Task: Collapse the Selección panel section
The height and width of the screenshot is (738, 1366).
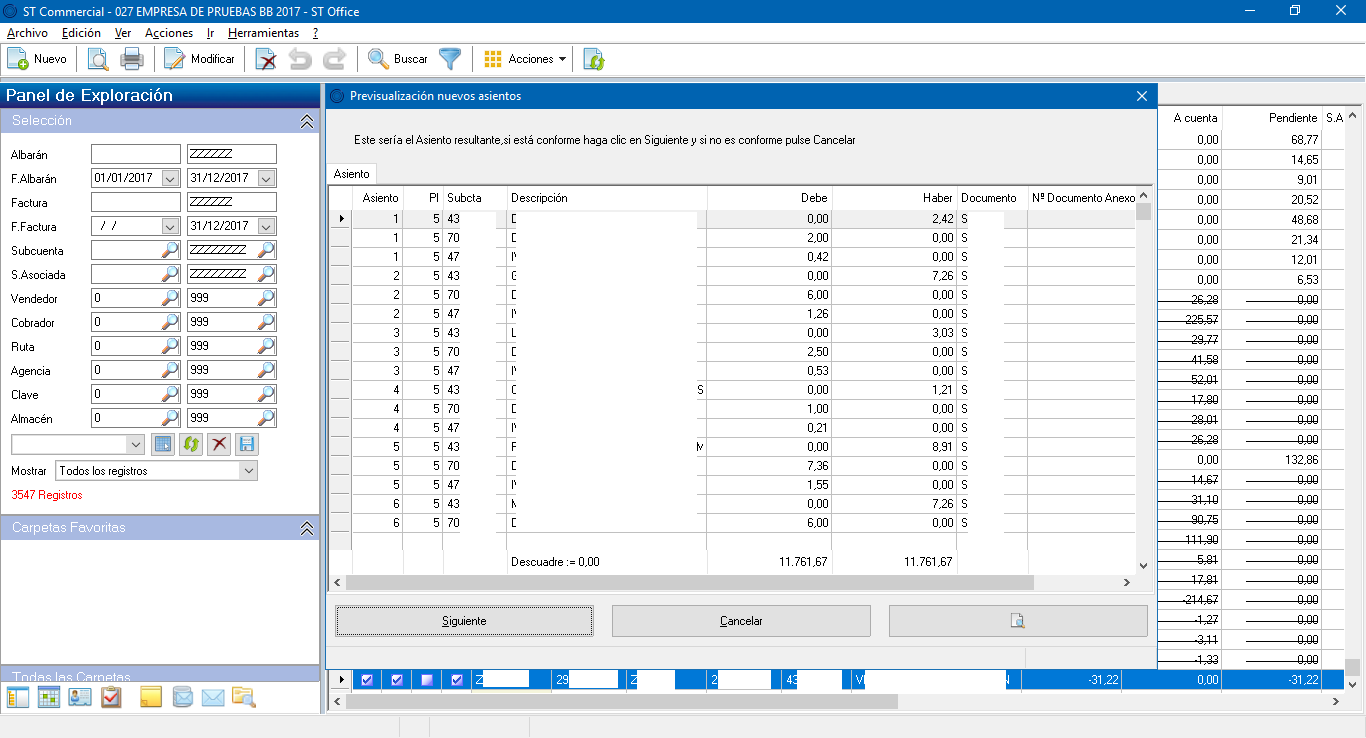Action: pyautogui.click(x=307, y=121)
